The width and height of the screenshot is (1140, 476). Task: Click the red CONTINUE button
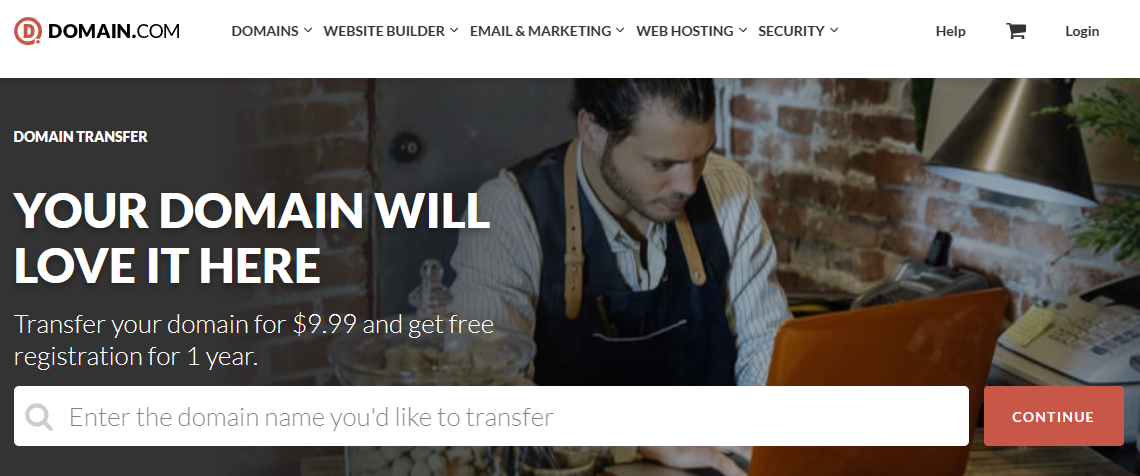pos(1053,416)
